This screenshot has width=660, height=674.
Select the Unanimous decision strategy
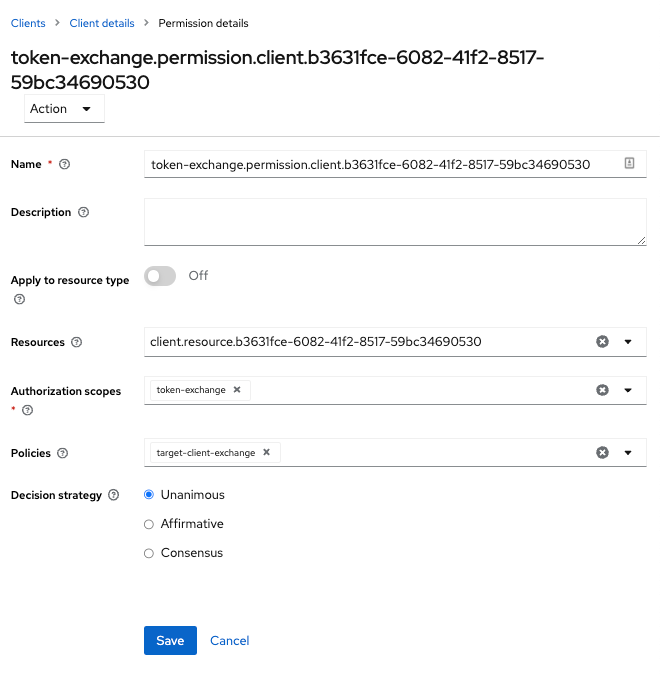pos(150,495)
